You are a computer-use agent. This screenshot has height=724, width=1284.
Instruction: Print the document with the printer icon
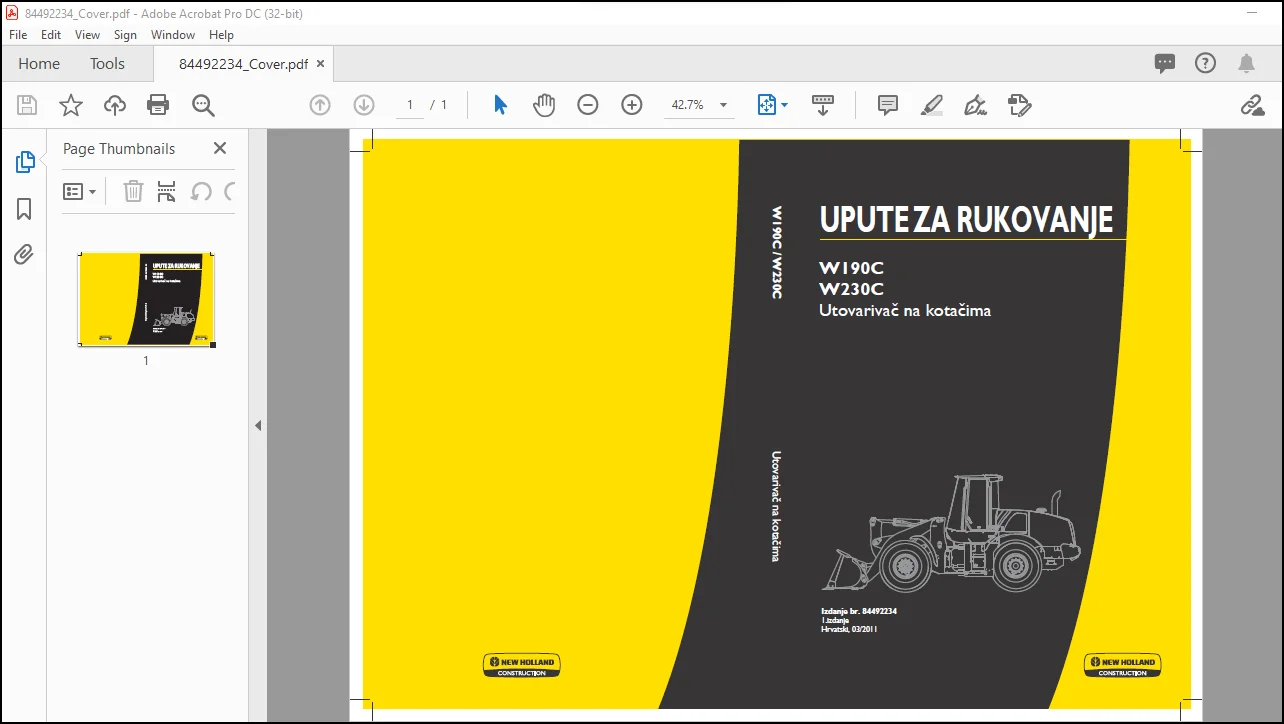158,105
